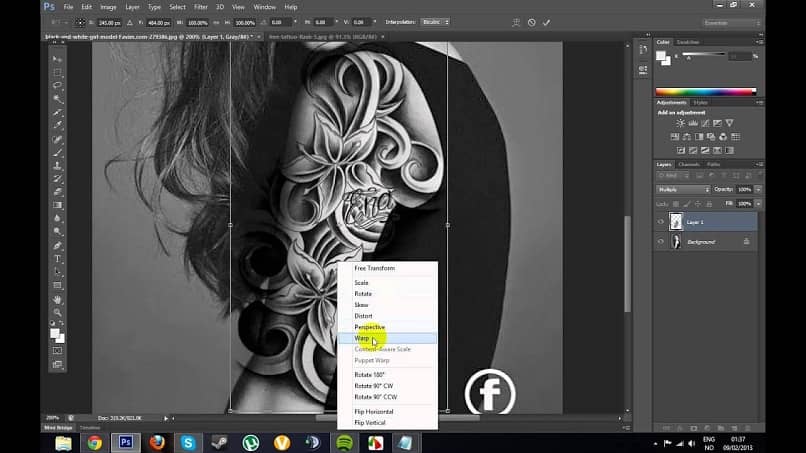Select the Hand tool
The width and height of the screenshot is (806, 453).
57,298
